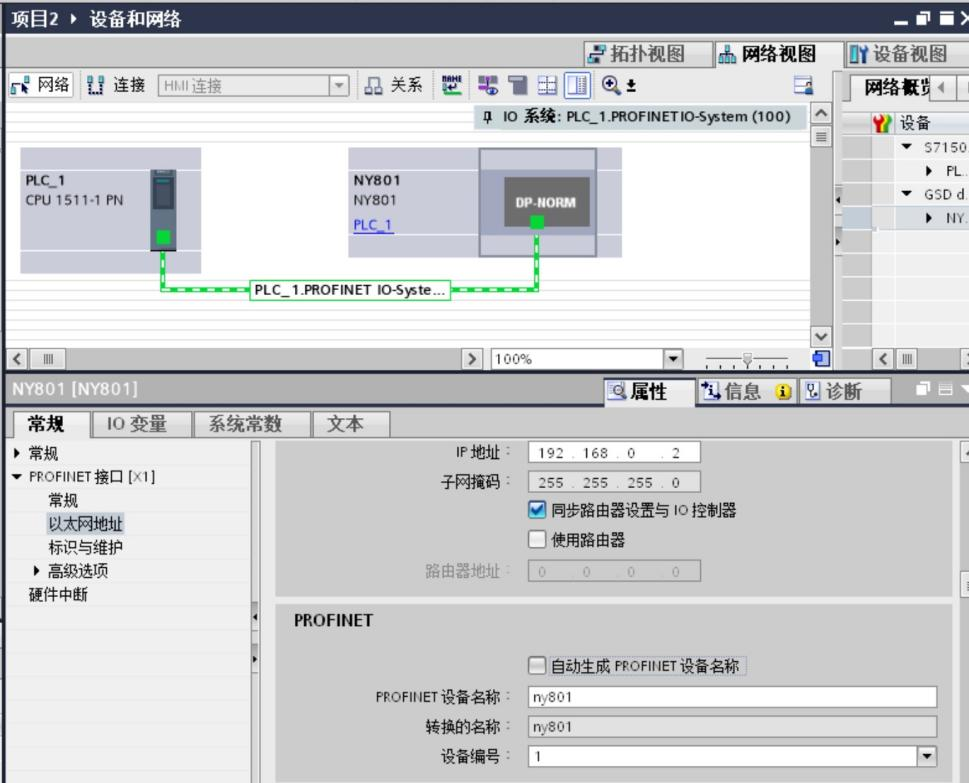Open the HMI连接 connection type dropdown

pos(339,85)
